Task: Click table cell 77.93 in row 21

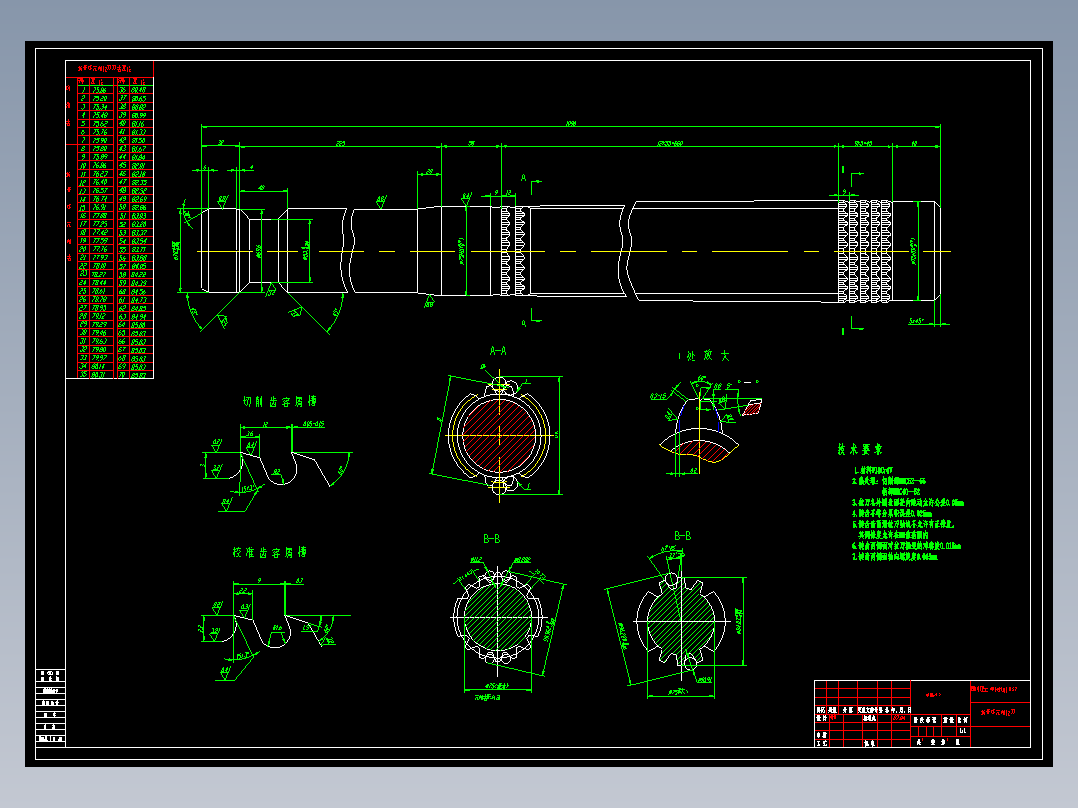Action: pyautogui.click(x=100, y=258)
